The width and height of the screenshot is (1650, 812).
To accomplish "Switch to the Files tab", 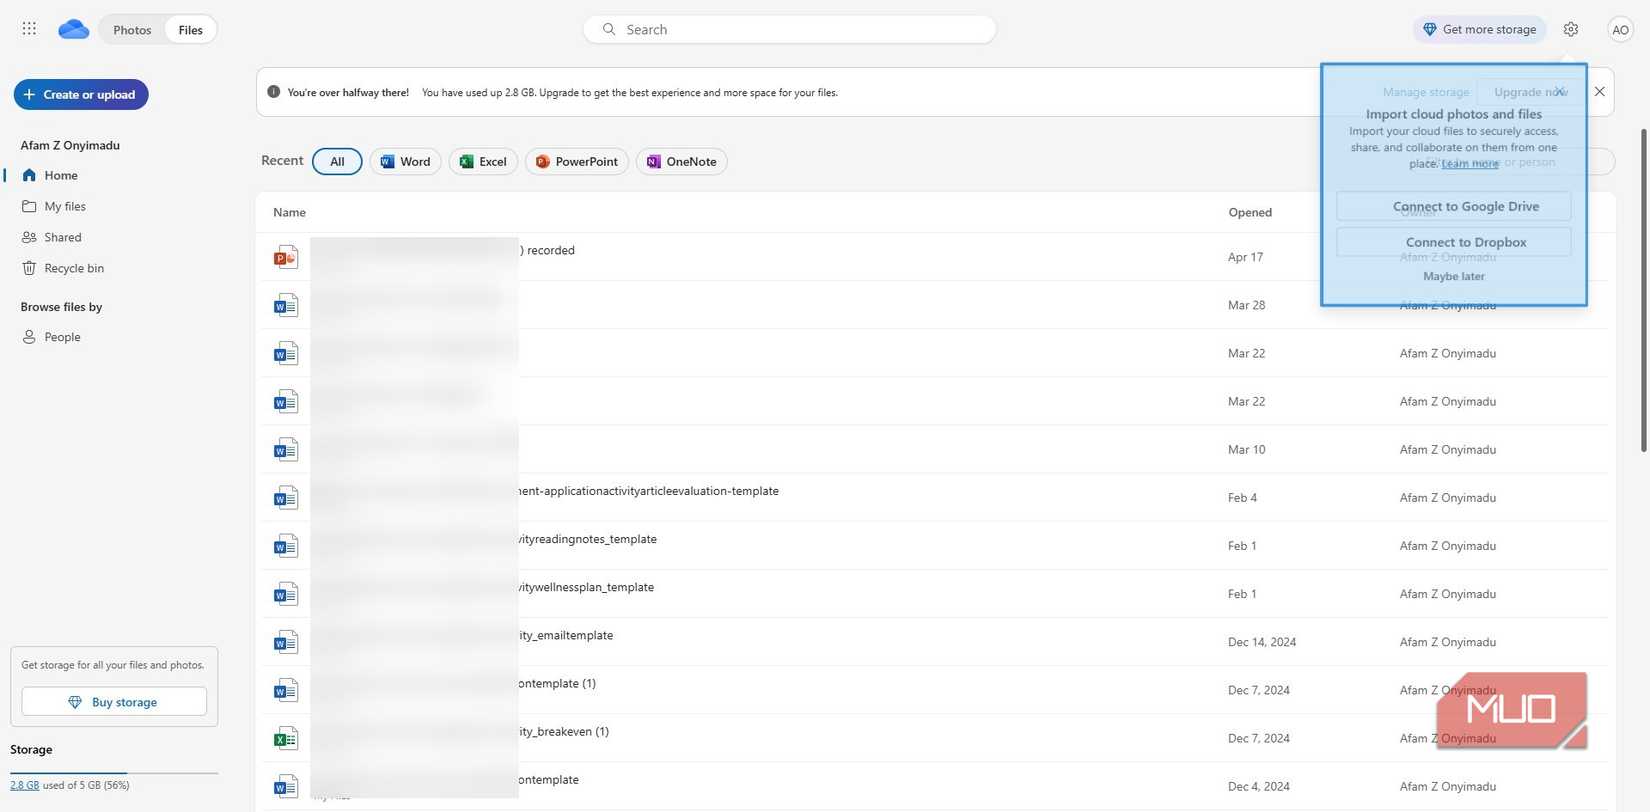I will click(x=190, y=30).
